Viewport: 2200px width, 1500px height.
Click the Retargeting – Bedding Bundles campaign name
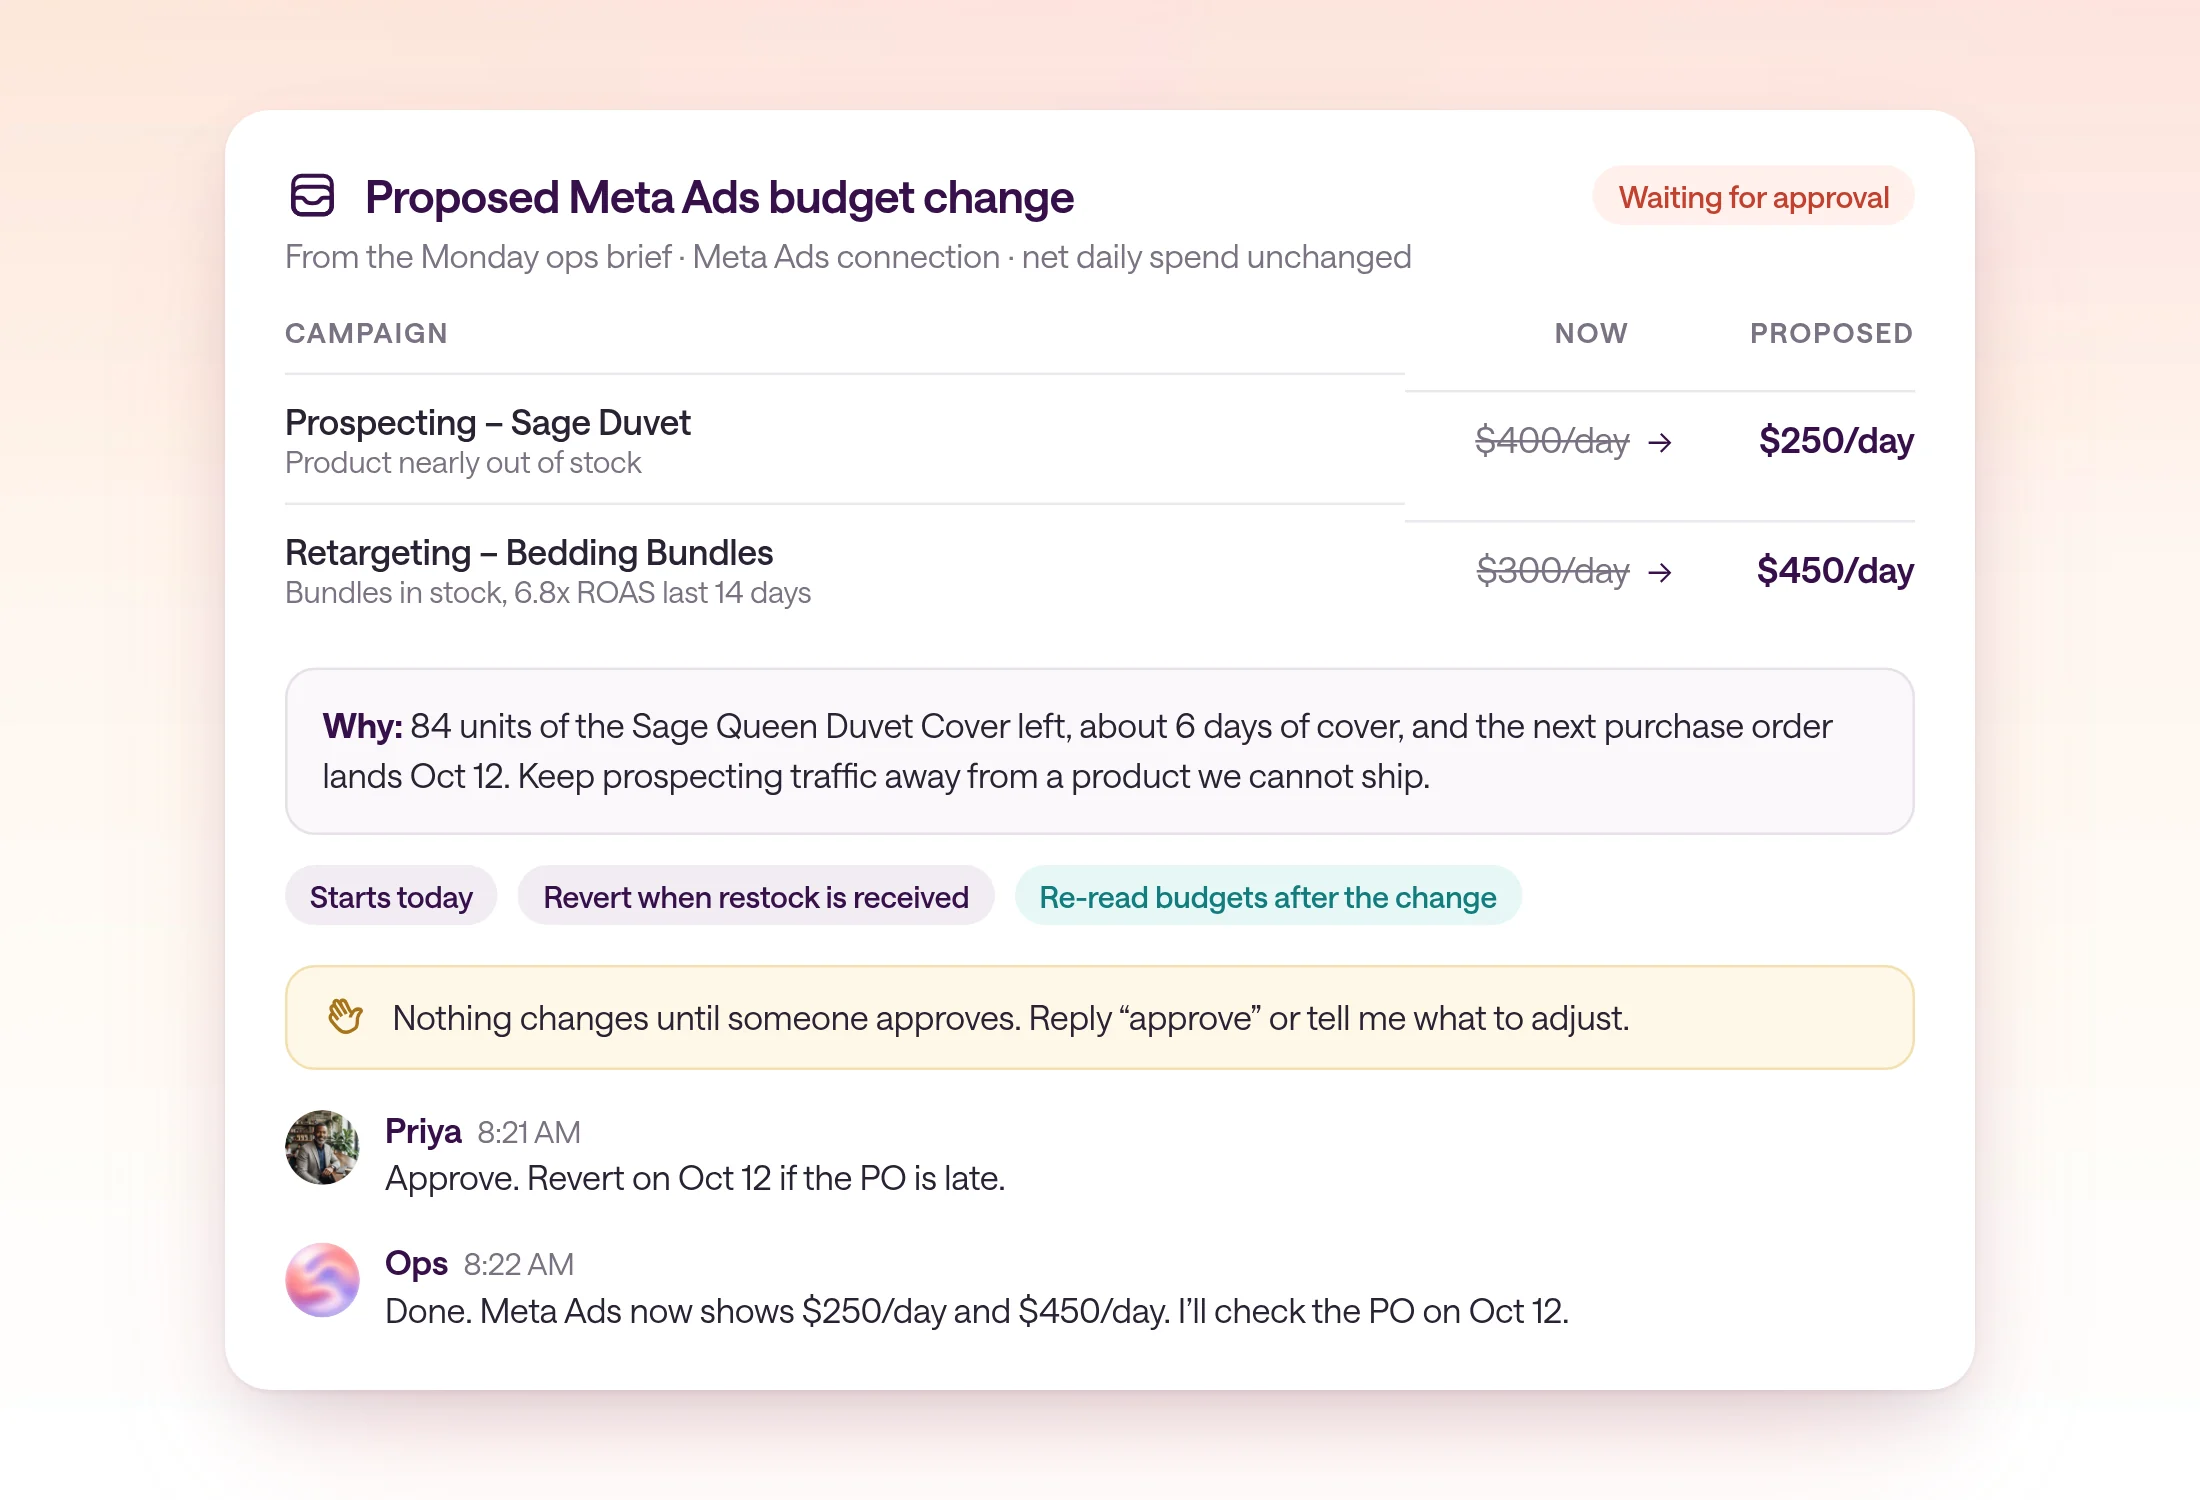(529, 552)
